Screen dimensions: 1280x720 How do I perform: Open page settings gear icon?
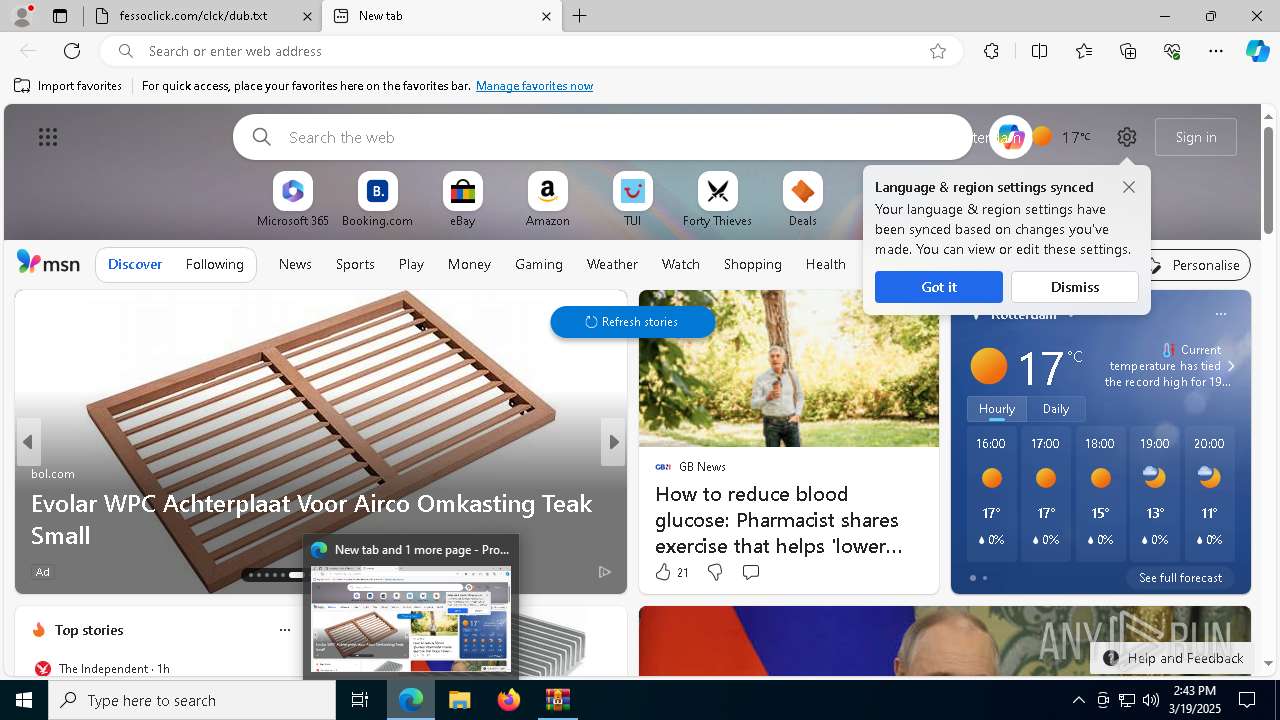(1127, 137)
